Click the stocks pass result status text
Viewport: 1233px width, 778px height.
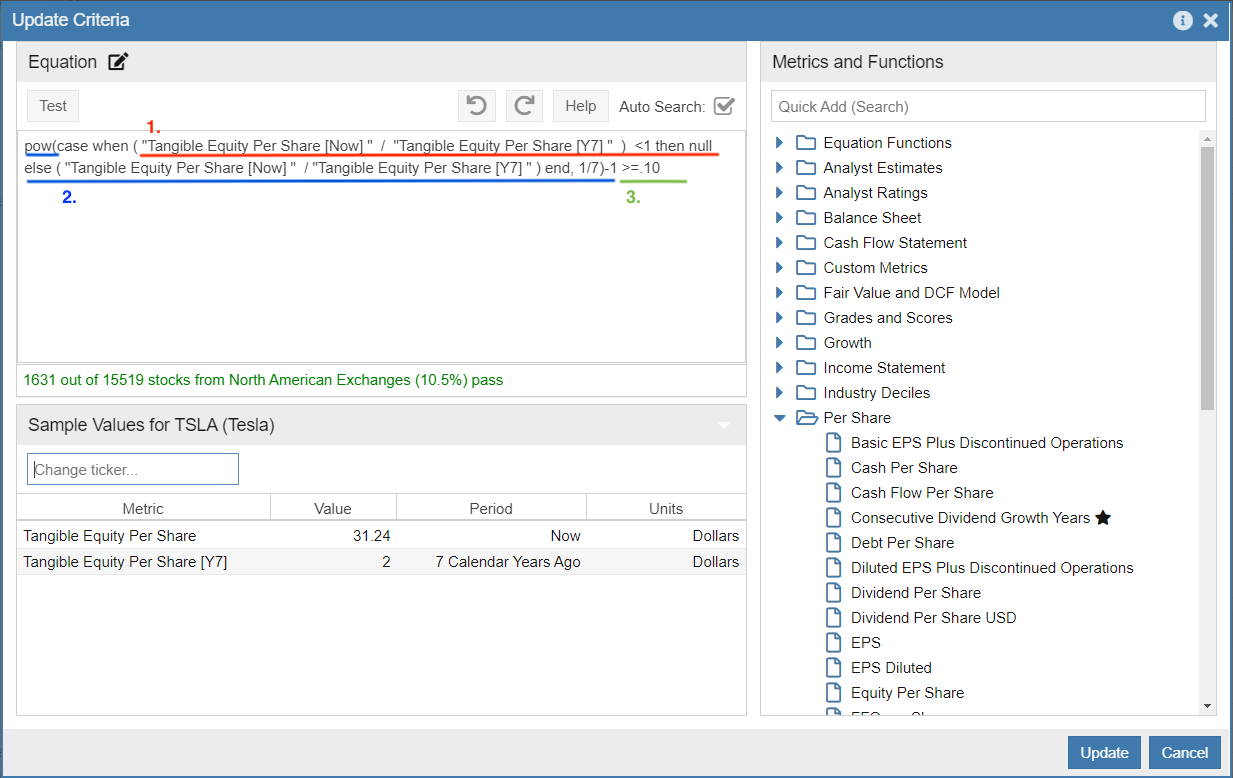pyautogui.click(x=263, y=380)
